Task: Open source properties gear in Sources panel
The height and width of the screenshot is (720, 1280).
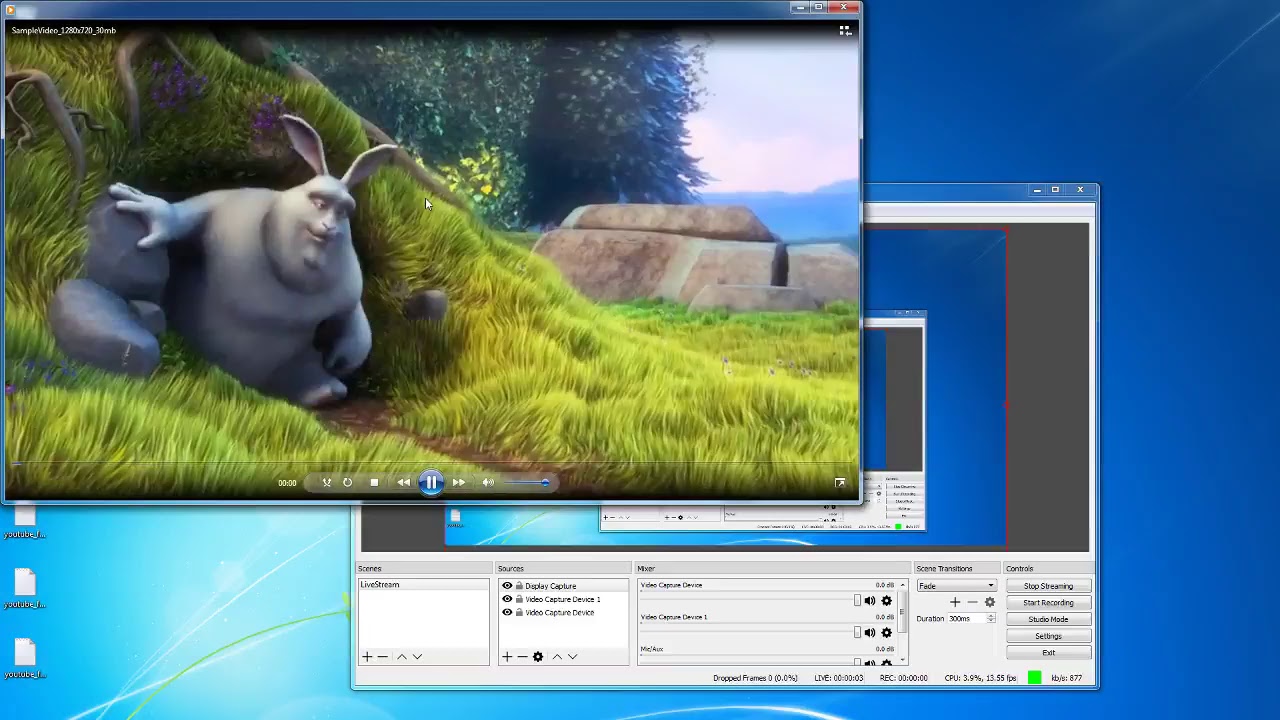Action: point(538,657)
